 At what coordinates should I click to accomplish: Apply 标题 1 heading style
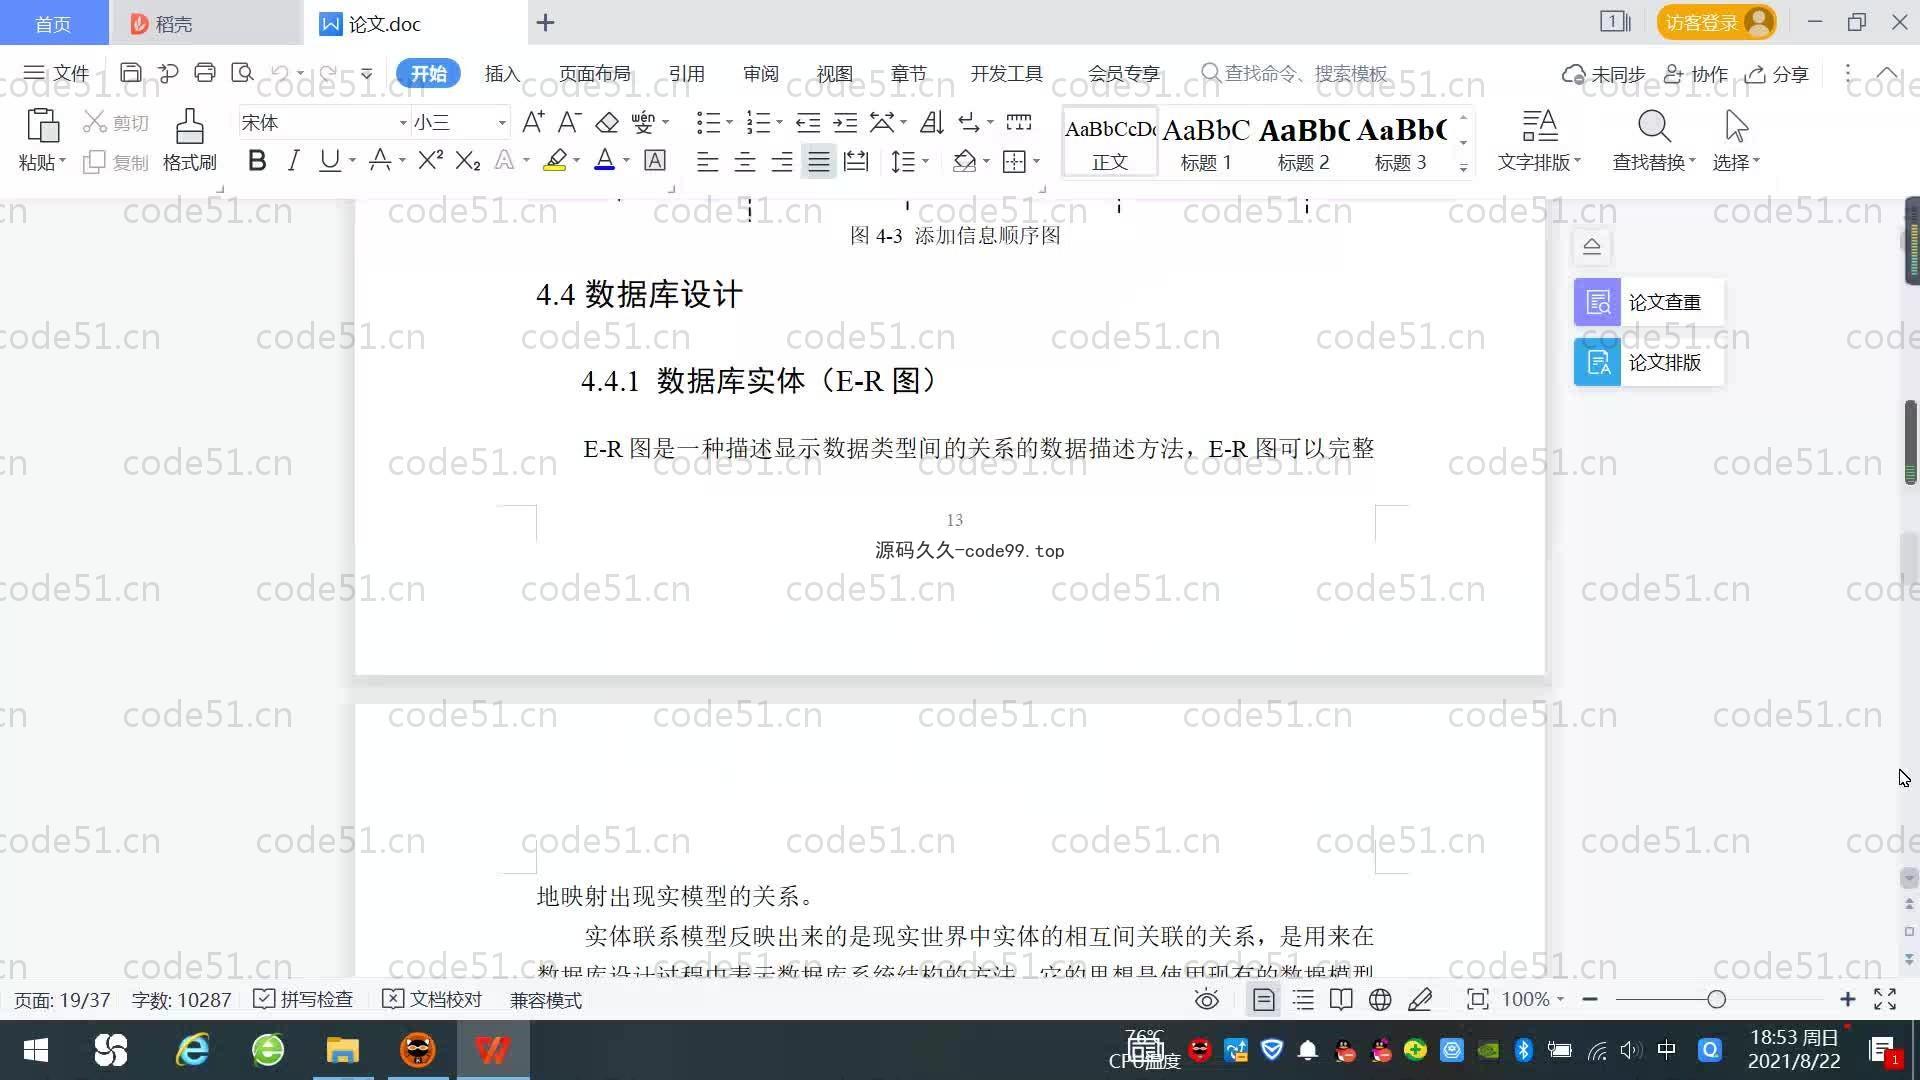point(1206,142)
